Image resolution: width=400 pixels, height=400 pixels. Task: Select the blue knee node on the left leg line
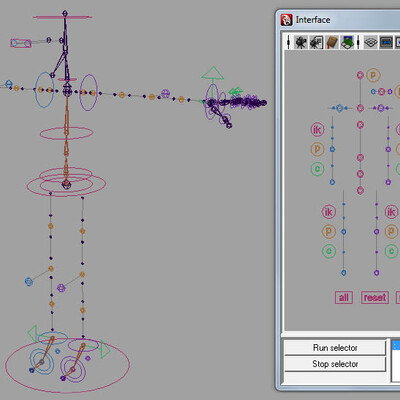click(x=344, y=231)
